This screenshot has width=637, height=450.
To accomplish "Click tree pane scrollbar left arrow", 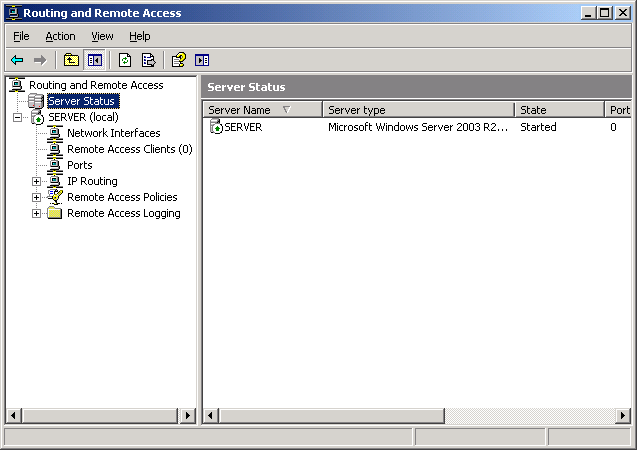I will click(x=13, y=415).
